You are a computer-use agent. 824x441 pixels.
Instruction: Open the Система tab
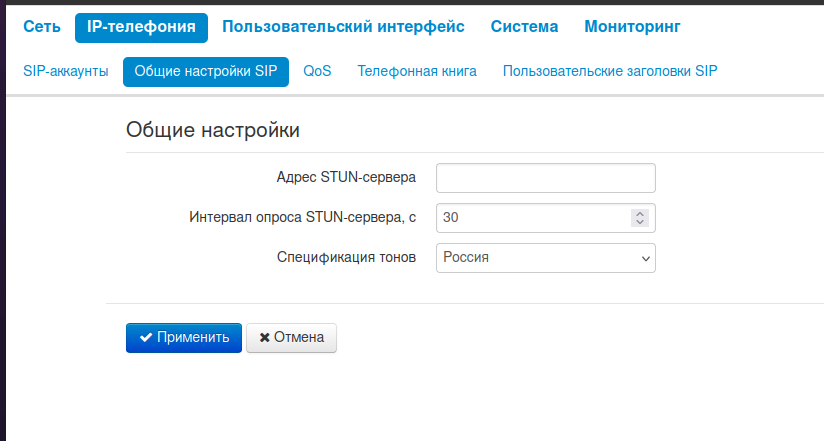point(524,27)
